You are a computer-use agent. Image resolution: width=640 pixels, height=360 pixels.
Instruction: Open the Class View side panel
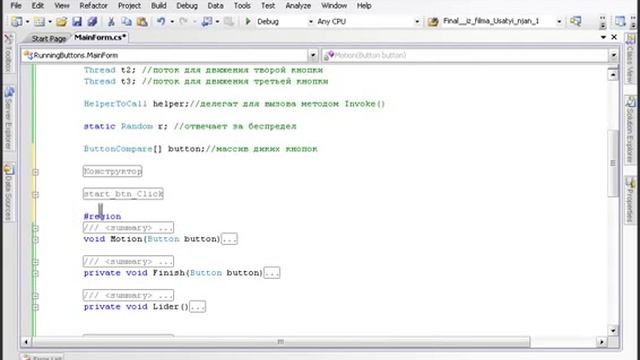tap(631, 58)
